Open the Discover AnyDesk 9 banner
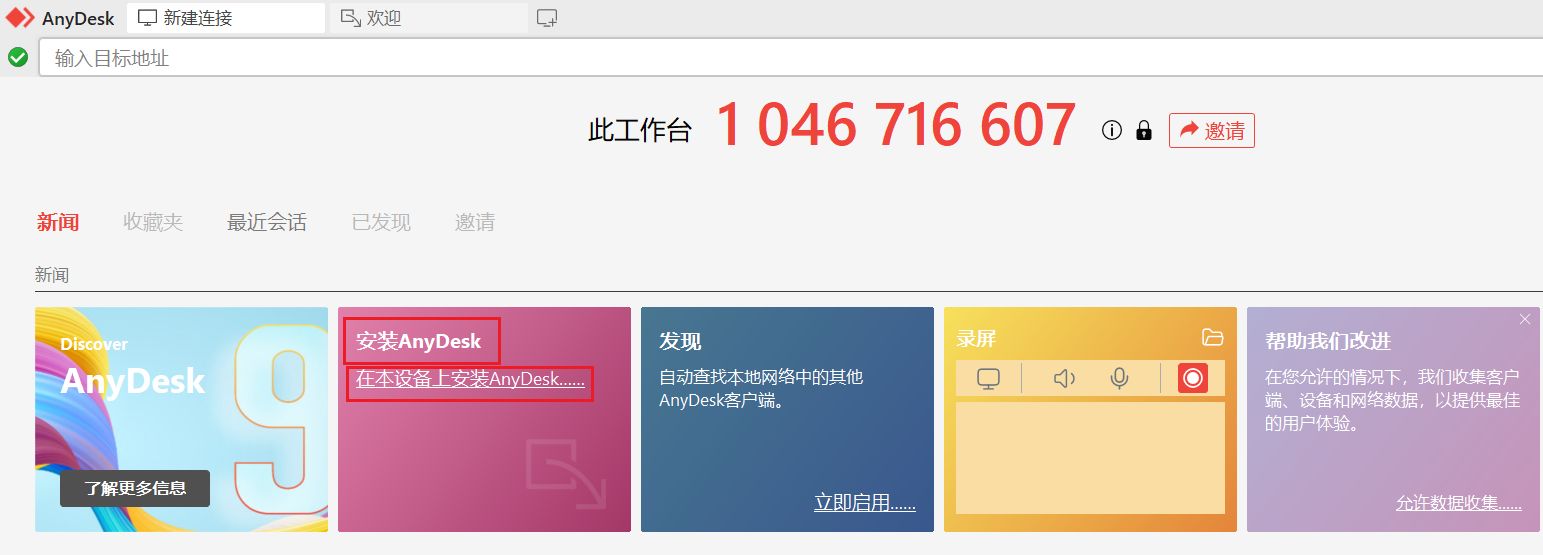1543x555 pixels. 181,419
